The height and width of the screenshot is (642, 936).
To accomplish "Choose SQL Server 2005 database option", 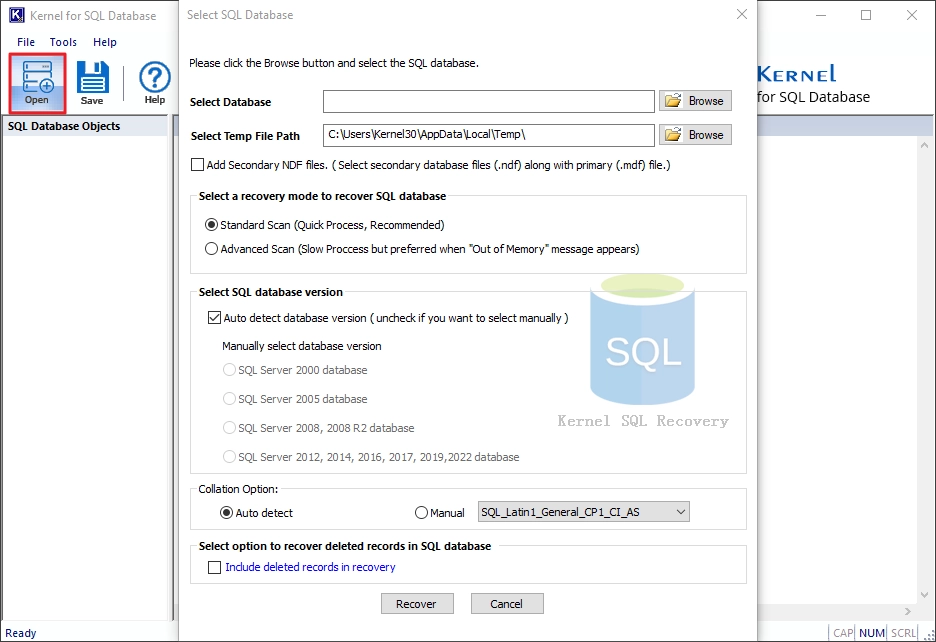I will (229, 398).
